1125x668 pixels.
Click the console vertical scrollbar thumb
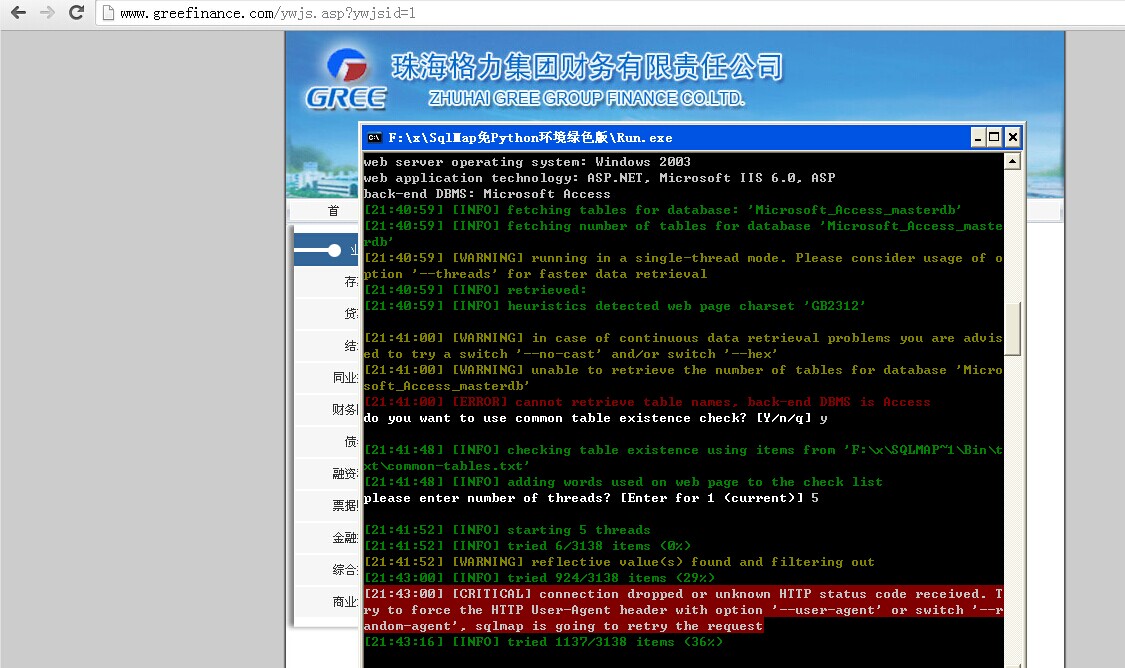pos(1012,329)
